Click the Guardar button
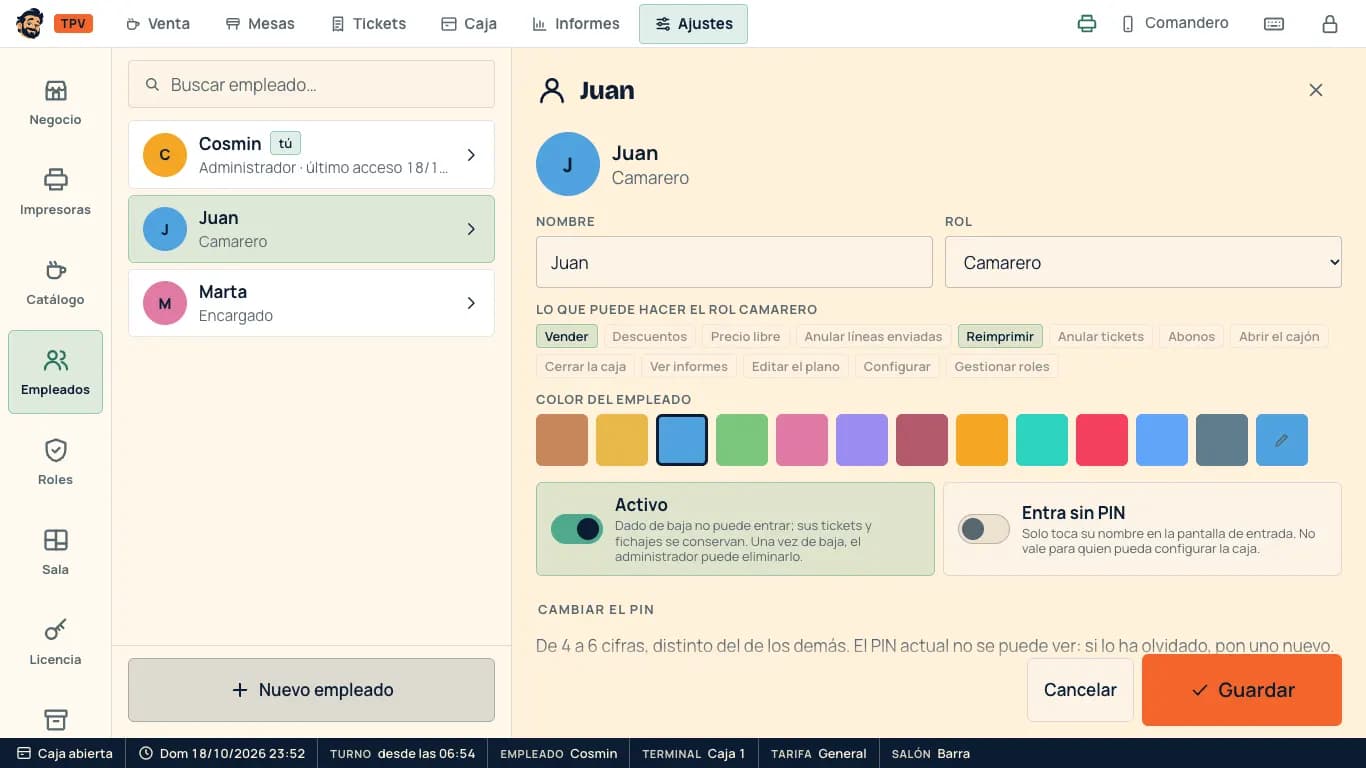The image size is (1366, 768). point(1242,690)
